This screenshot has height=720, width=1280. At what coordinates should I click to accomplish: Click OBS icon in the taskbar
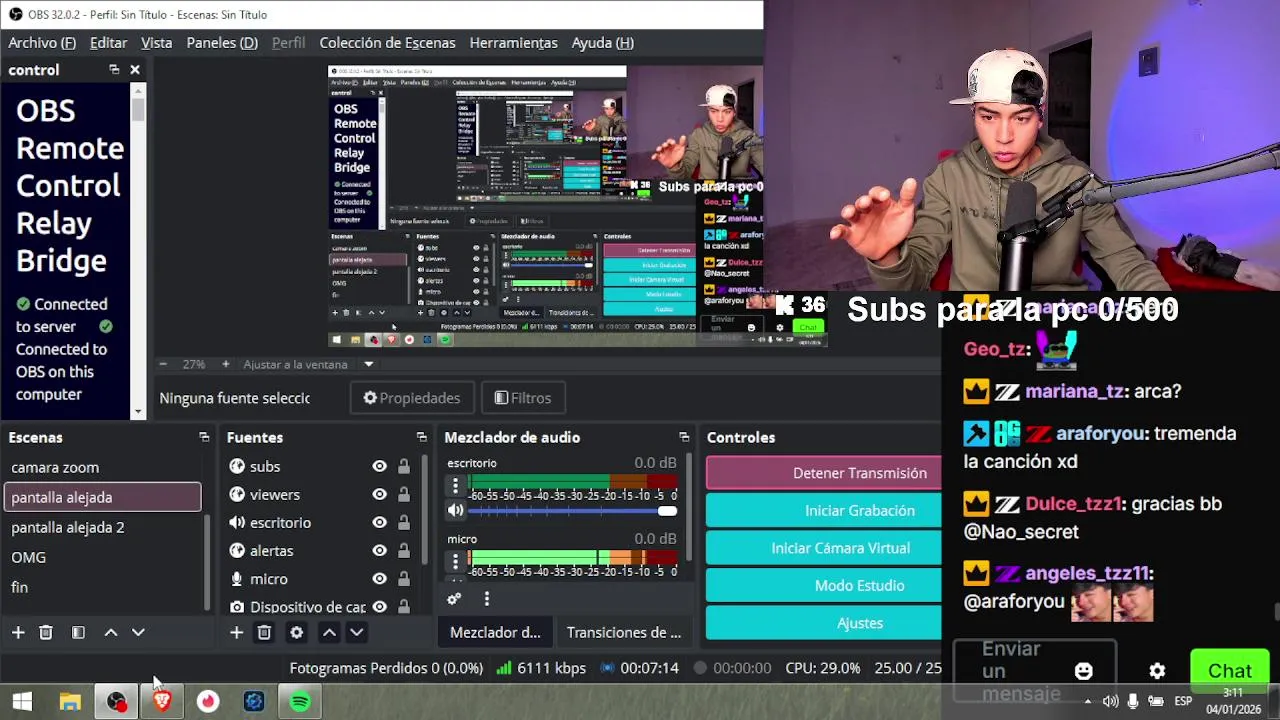click(117, 702)
